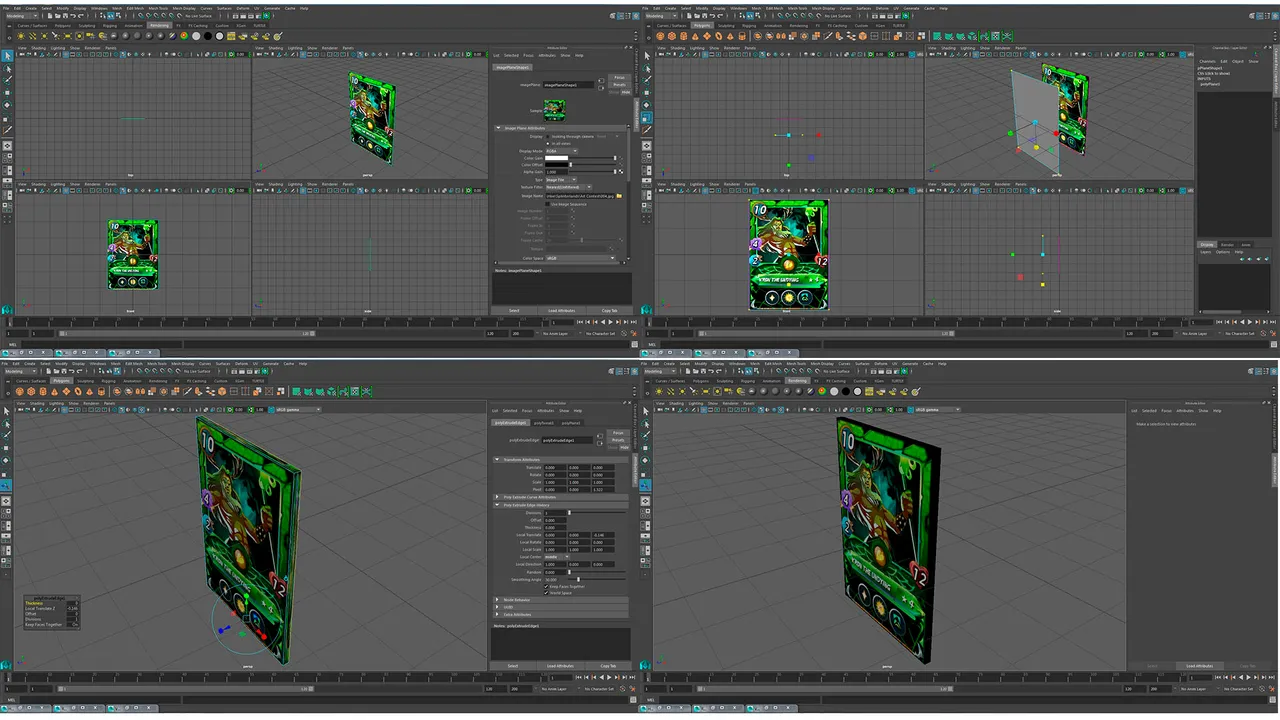
Task: Open Edit Mesh menu in top-left Maya window
Action: pos(135,8)
